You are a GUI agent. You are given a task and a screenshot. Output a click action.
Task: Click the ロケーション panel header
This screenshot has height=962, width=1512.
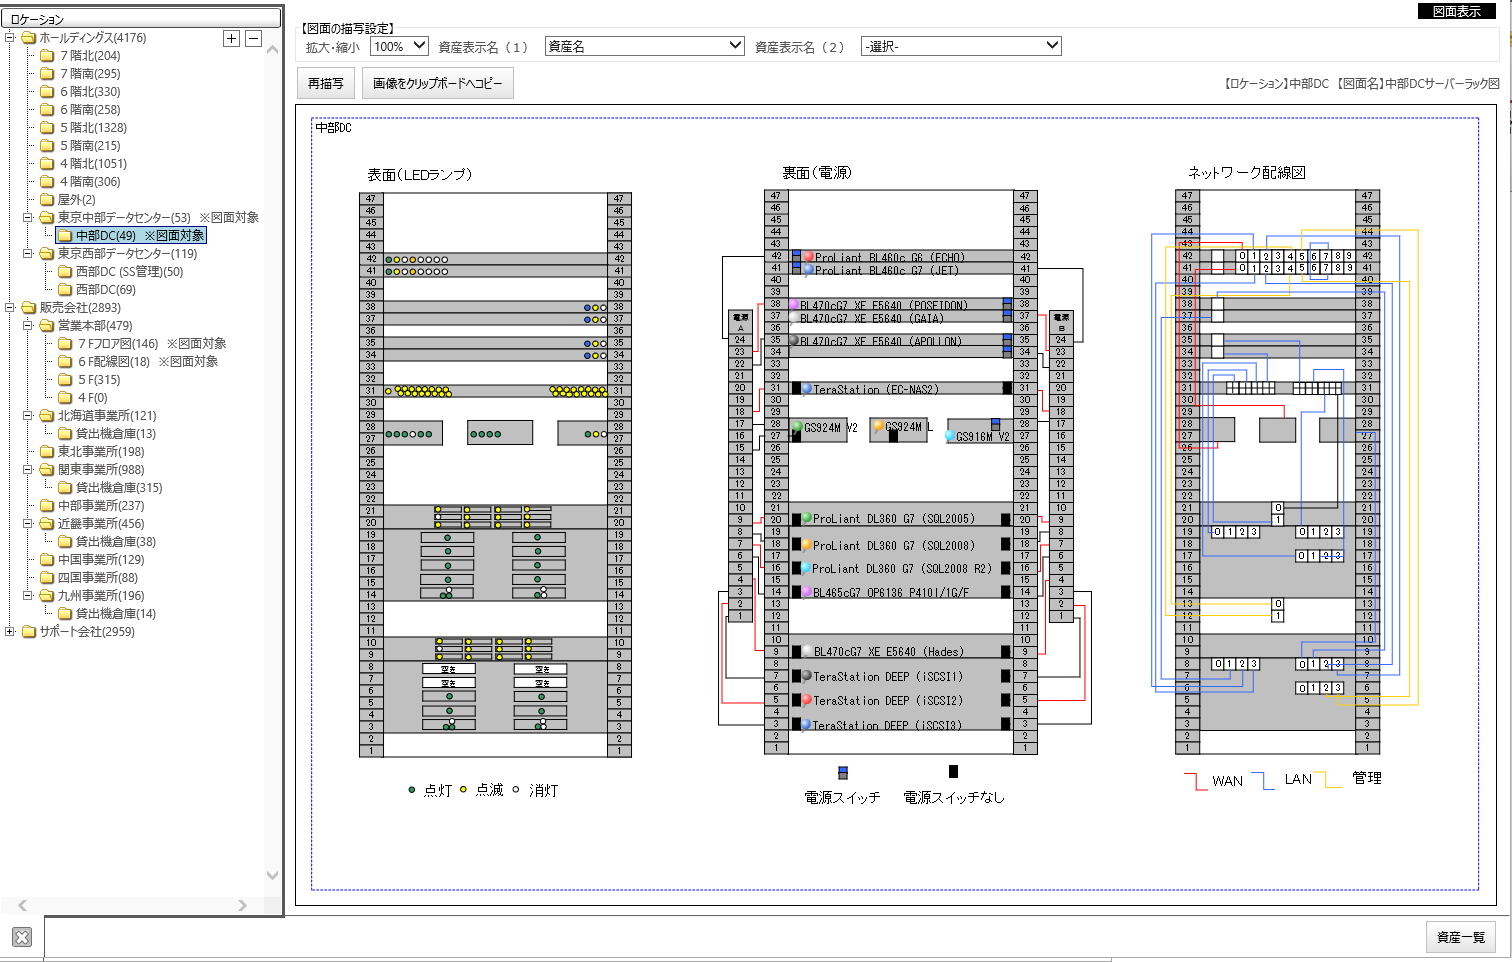tap(140, 19)
